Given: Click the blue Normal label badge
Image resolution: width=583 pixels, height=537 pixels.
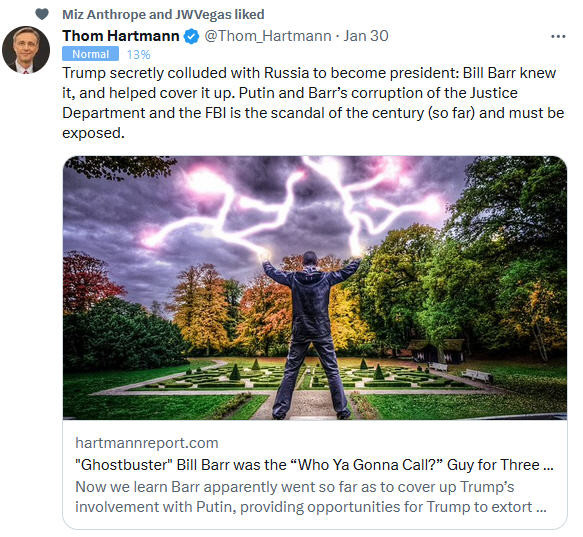Looking at the screenshot, I should 90,54.
